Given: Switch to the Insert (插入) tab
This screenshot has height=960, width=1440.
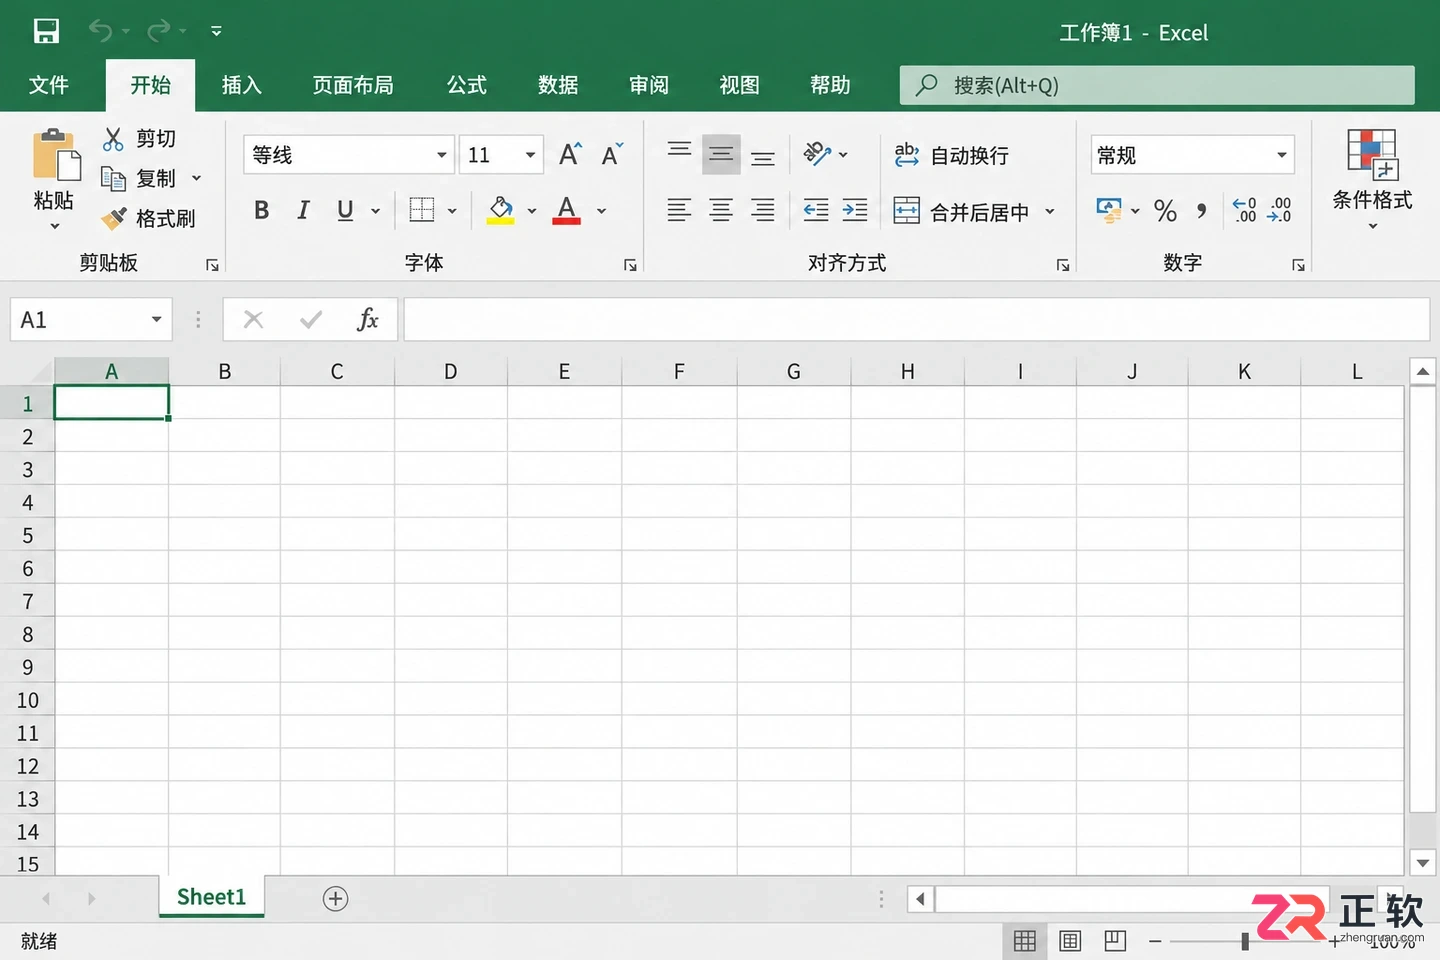Looking at the screenshot, I should 242,85.
